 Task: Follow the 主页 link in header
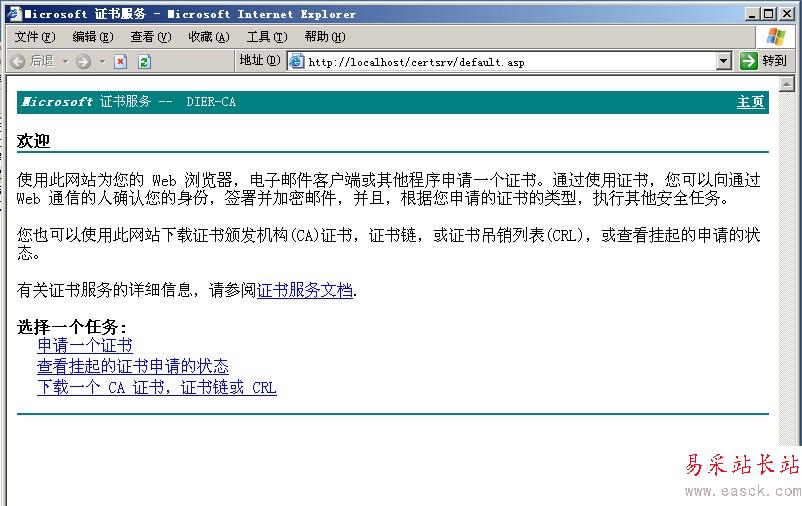point(750,102)
